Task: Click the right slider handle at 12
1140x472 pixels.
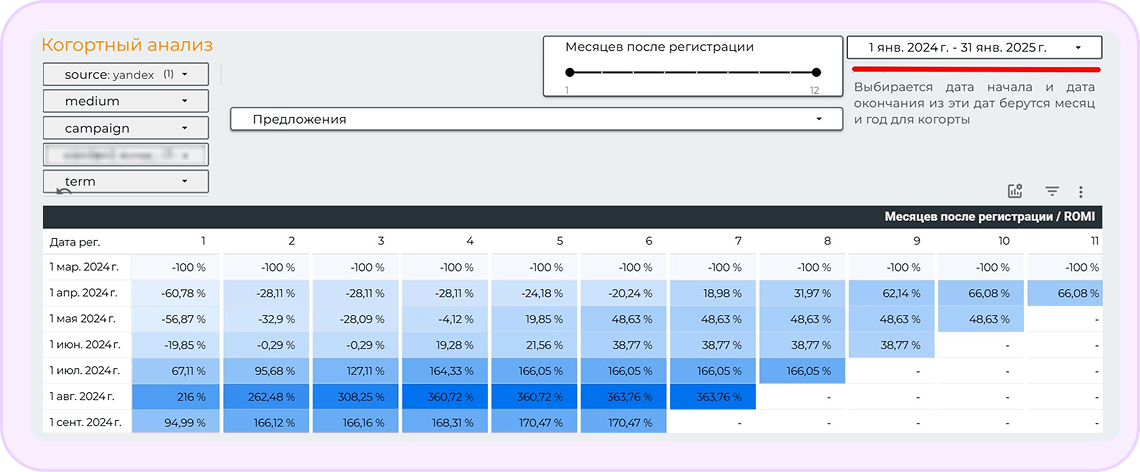Action: point(816,72)
